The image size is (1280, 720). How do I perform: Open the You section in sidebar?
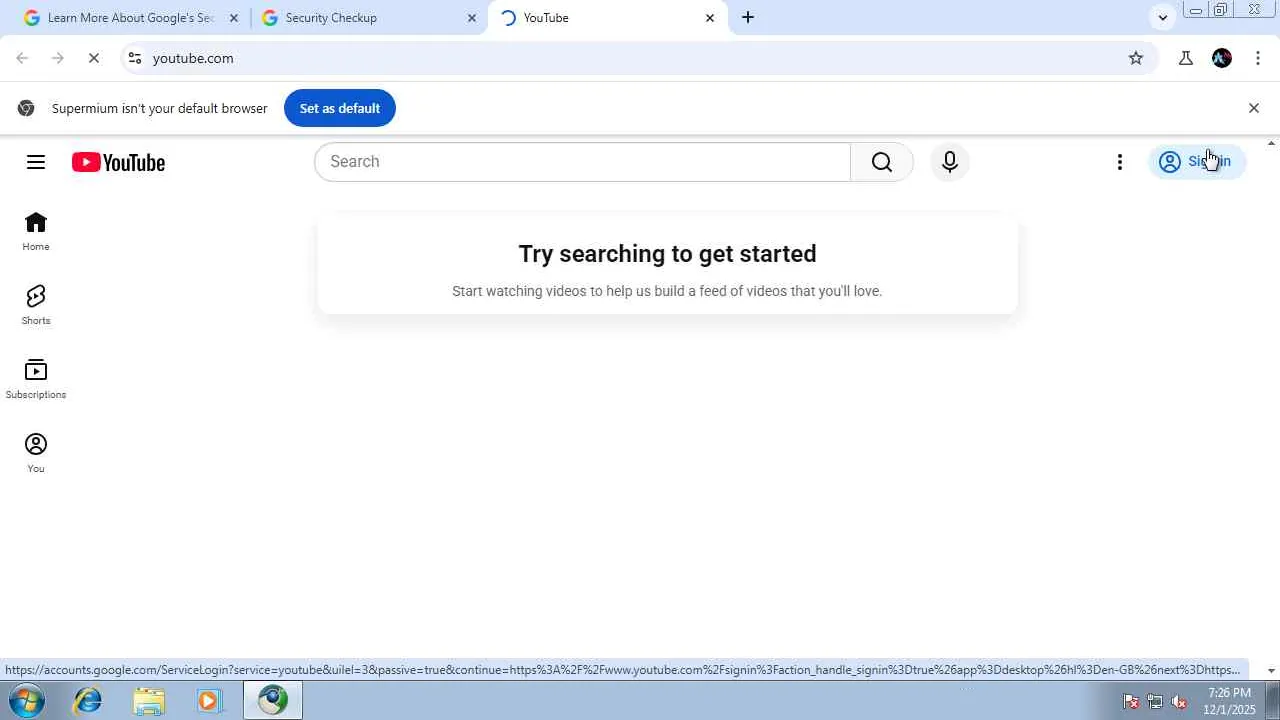coord(36,453)
